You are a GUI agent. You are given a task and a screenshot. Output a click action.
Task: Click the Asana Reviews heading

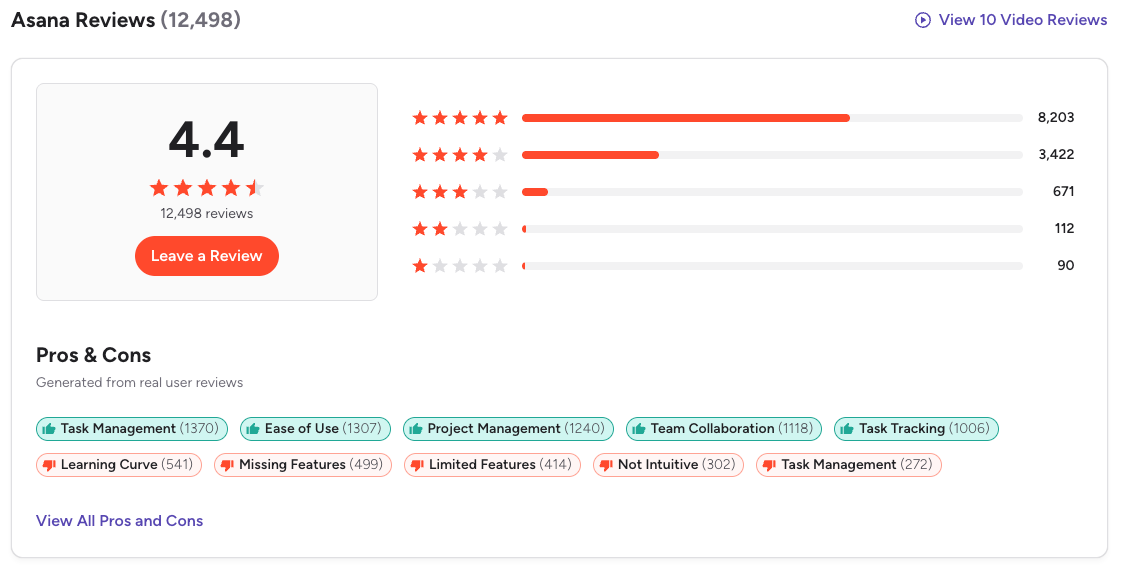(x=125, y=20)
